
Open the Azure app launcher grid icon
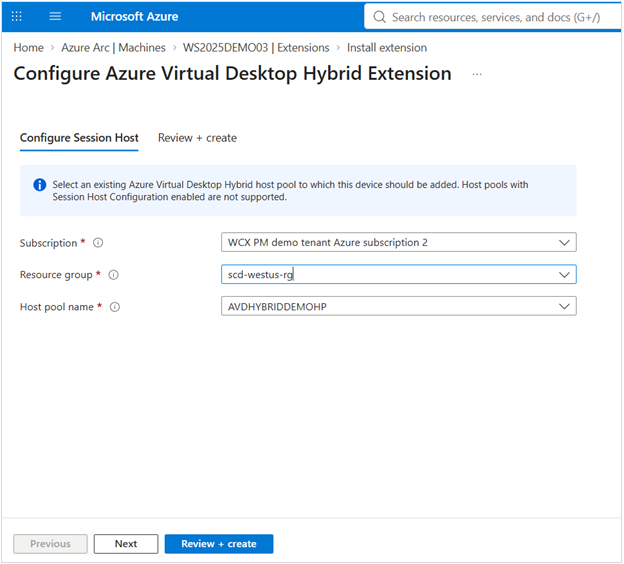pos(17,16)
